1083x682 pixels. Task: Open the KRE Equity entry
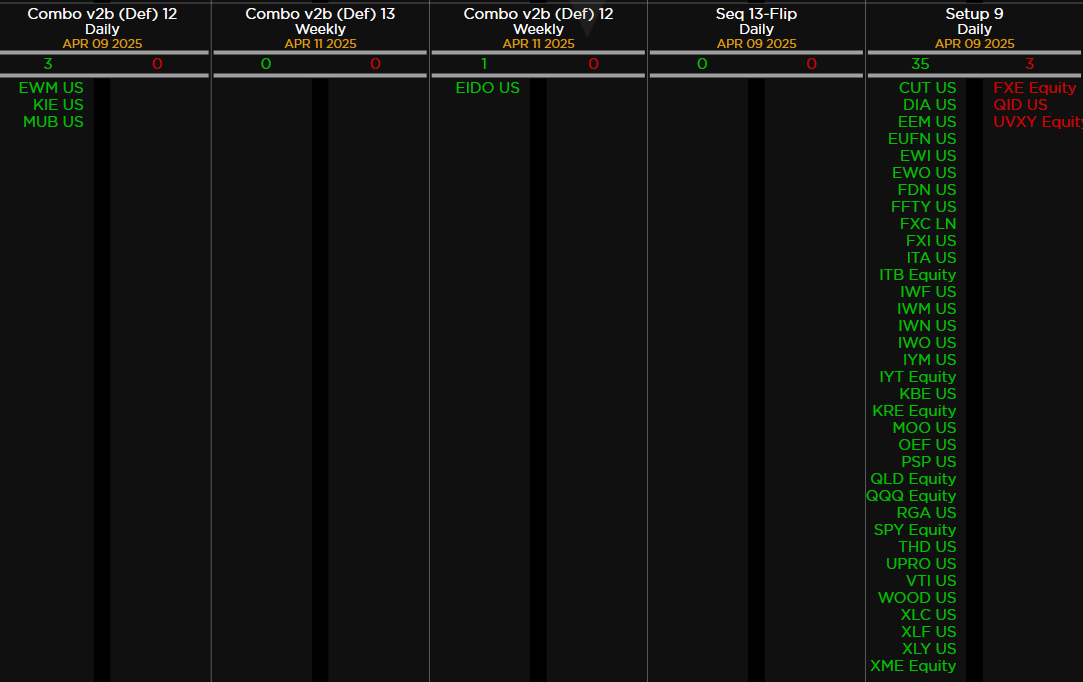coord(914,411)
